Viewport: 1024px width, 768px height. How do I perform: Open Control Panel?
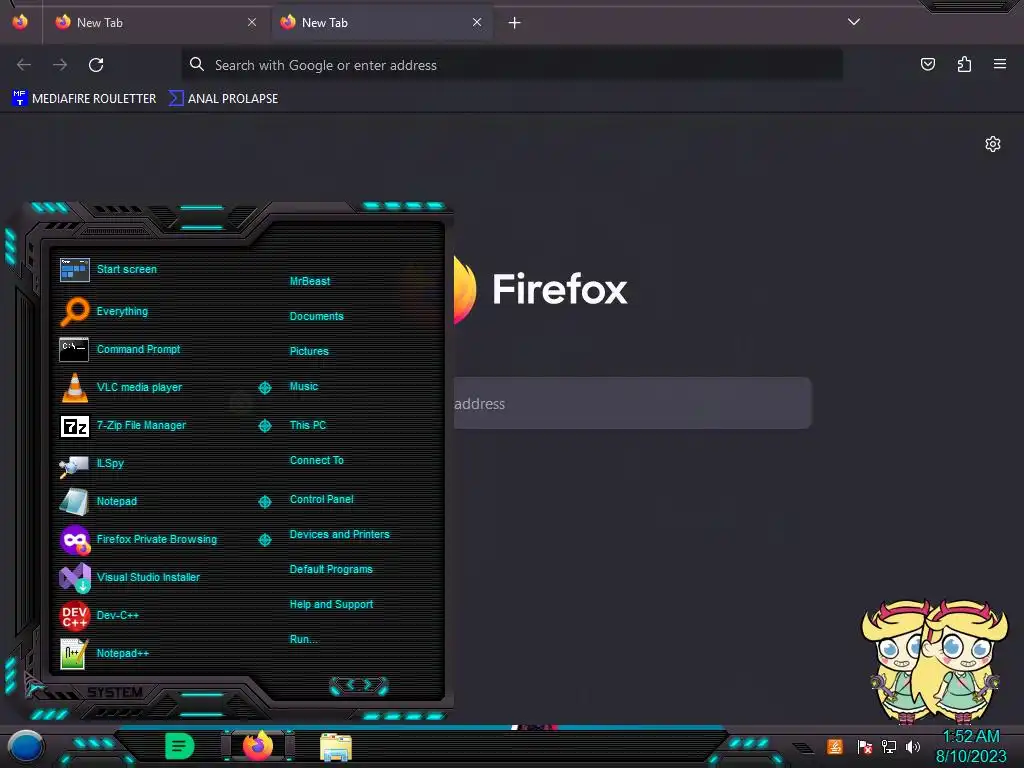[x=321, y=499]
